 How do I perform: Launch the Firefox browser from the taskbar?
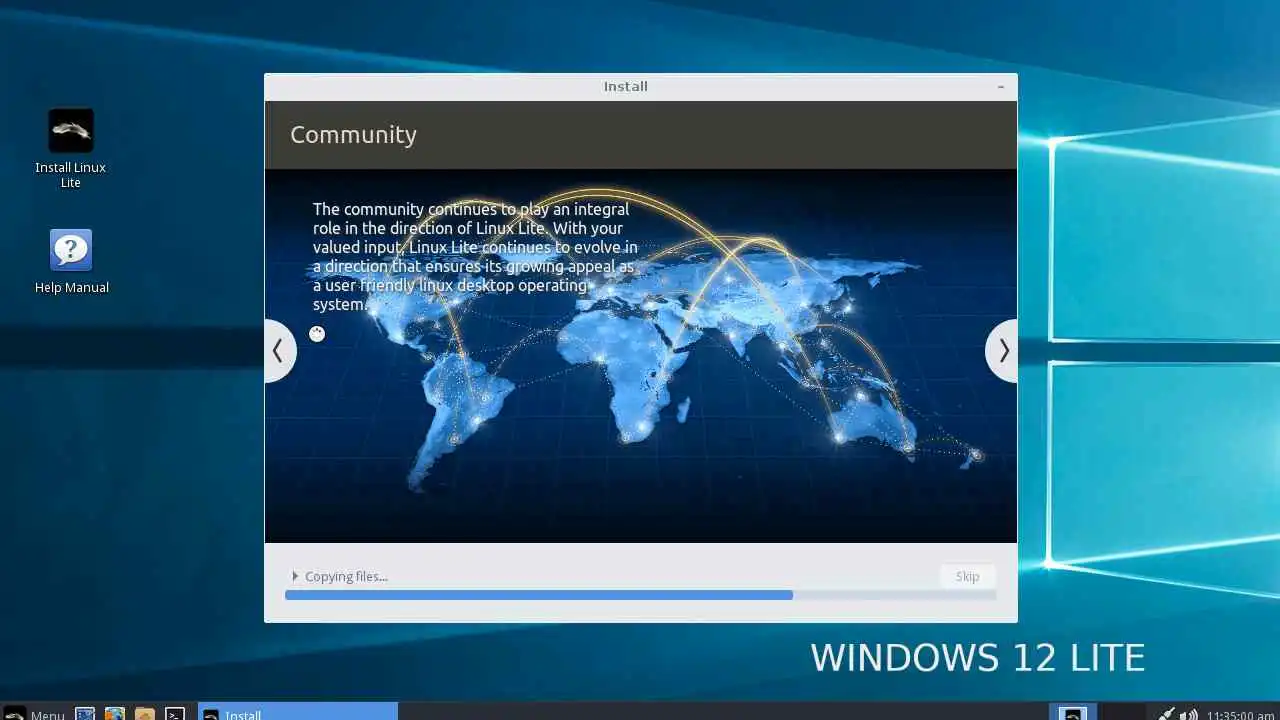(x=115, y=713)
